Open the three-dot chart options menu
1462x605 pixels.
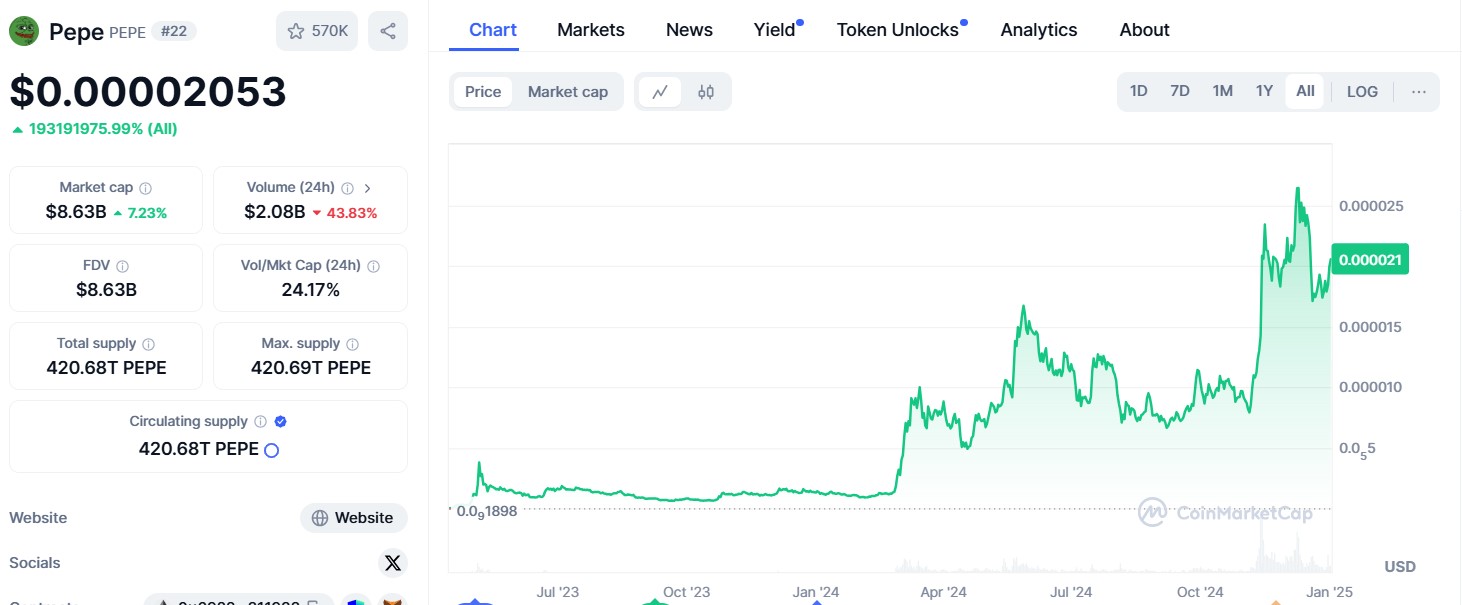(x=1419, y=92)
